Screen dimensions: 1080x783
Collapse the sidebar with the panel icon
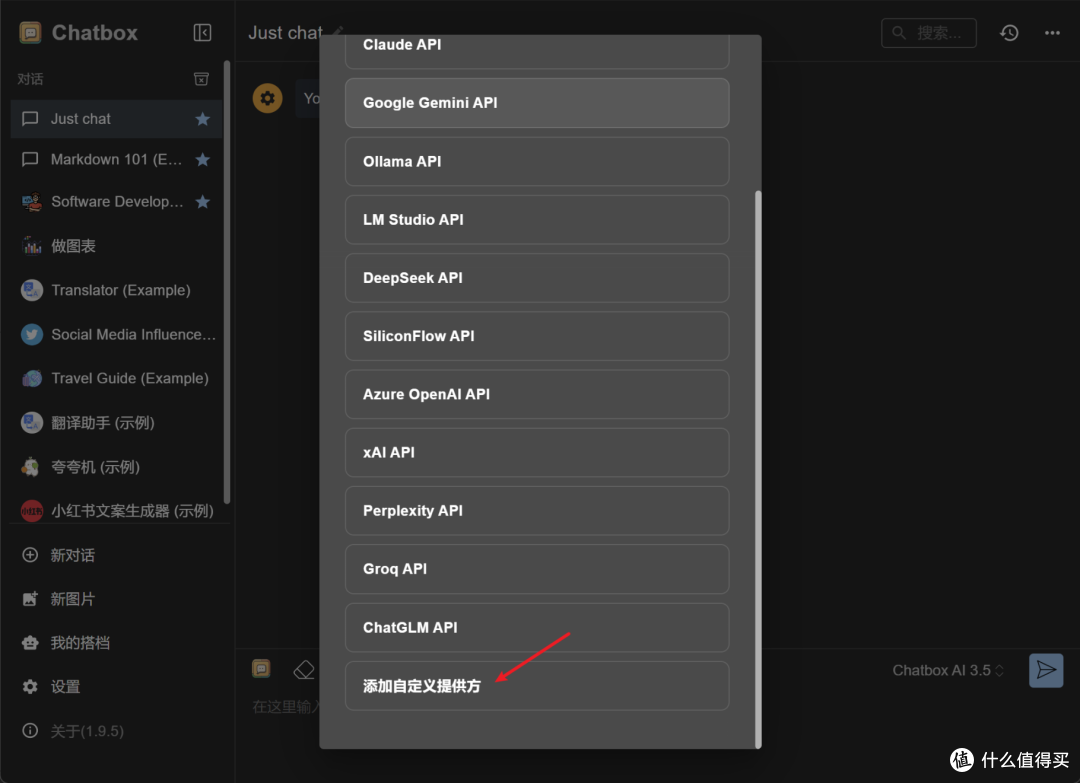[x=202, y=32]
